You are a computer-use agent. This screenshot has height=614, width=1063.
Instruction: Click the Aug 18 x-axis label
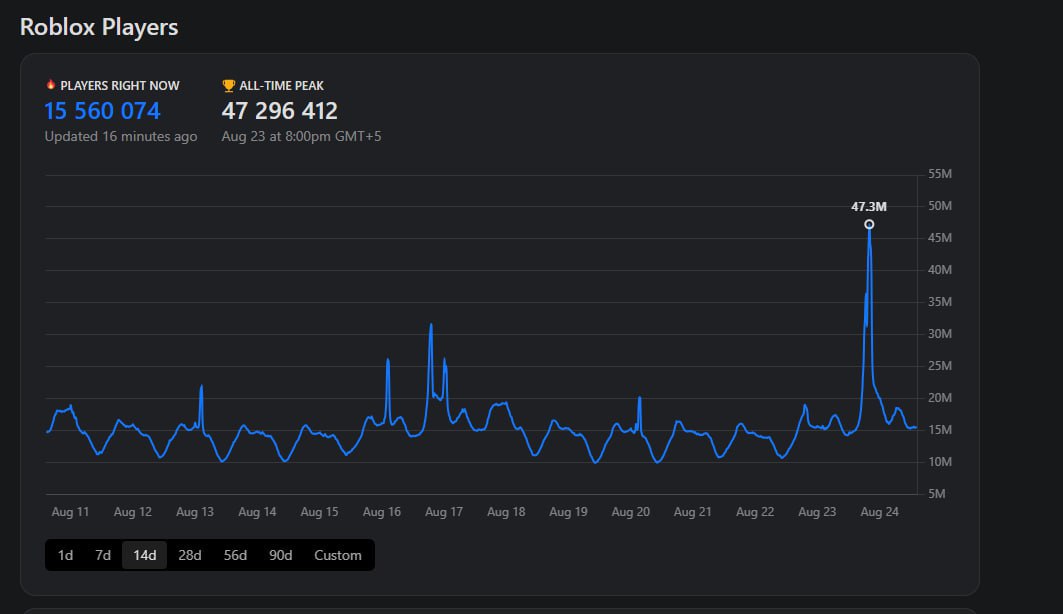tap(506, 512)
